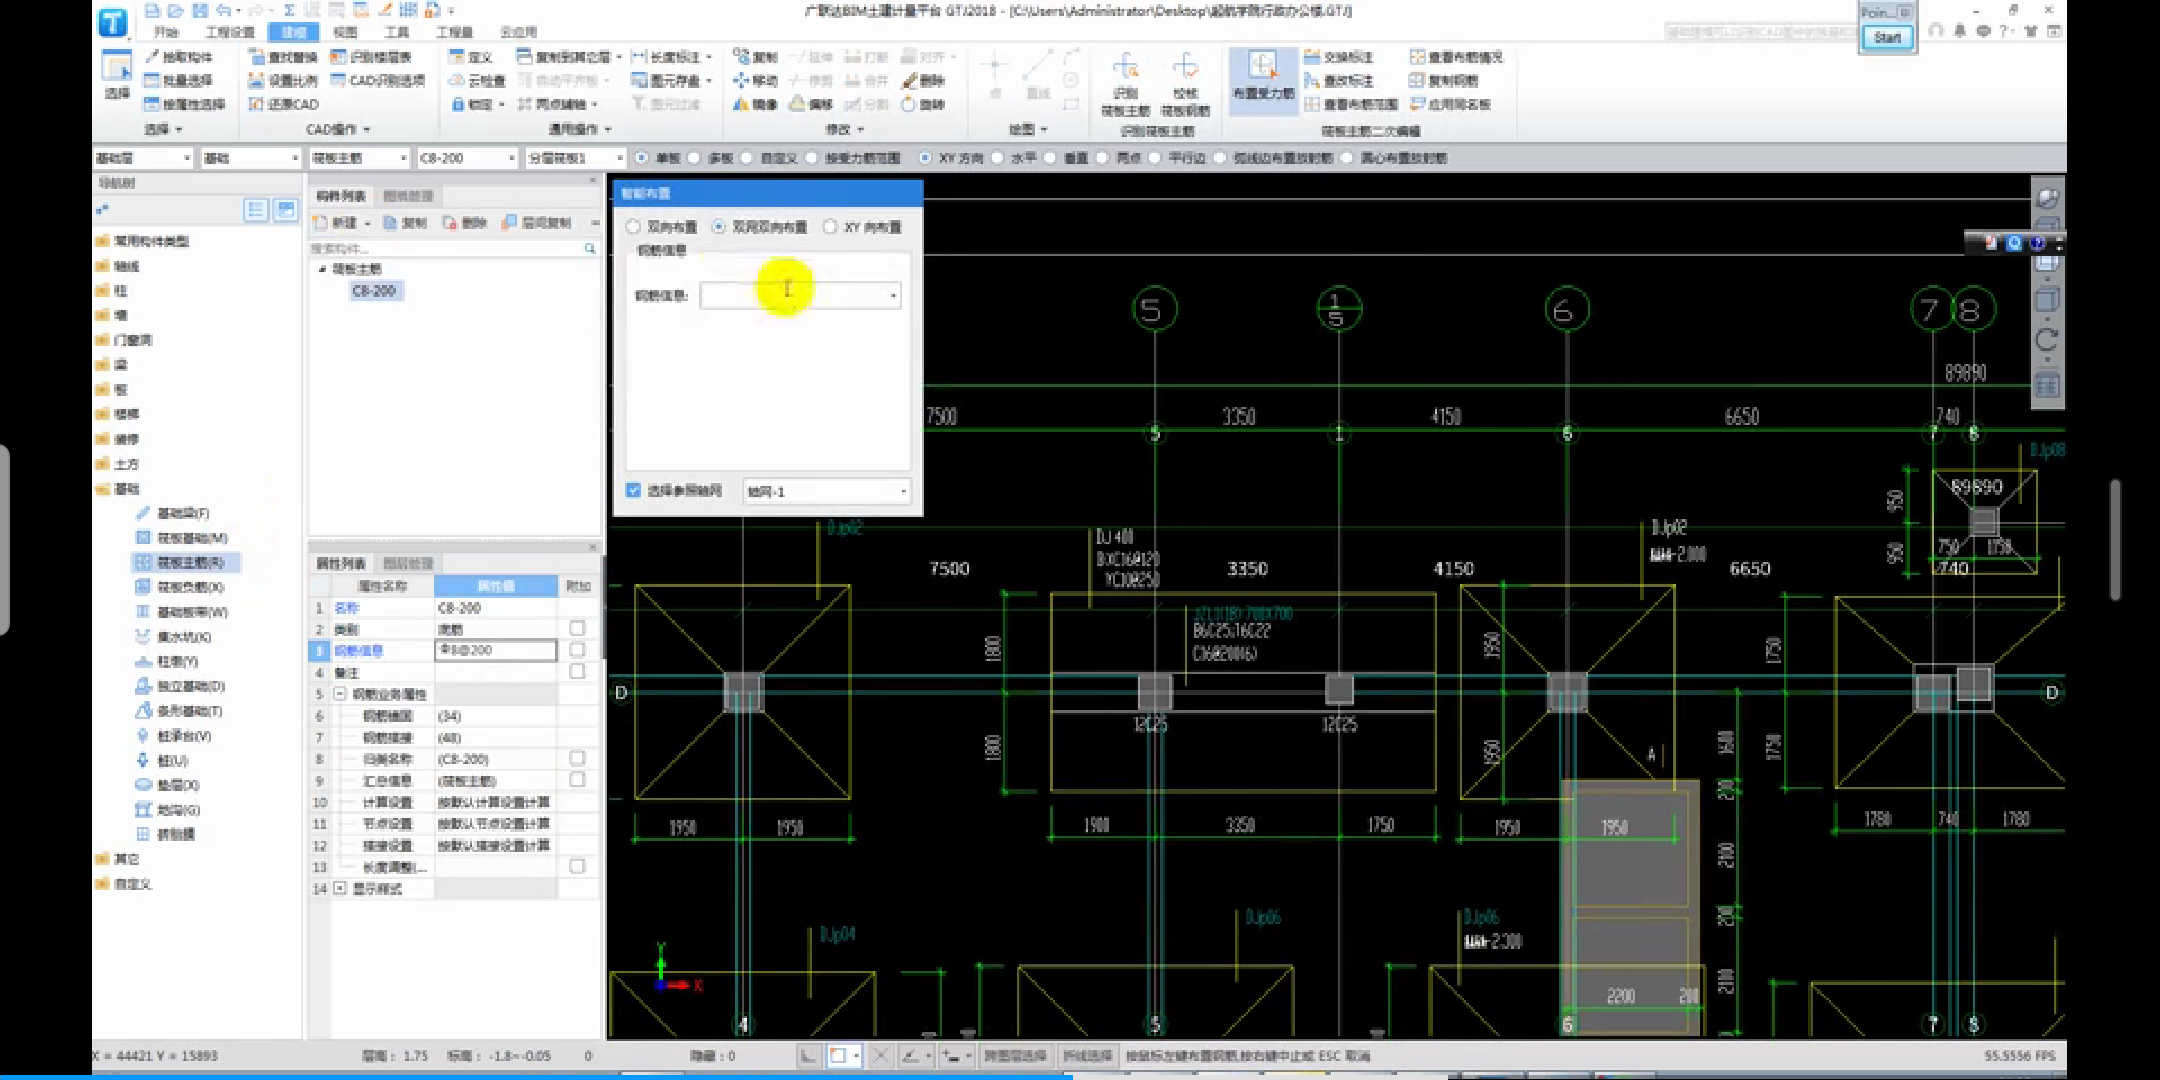2160x1080 pixels.
Task: Click the 跨图层选择 button in status bar
Action: [1015, 1055]
